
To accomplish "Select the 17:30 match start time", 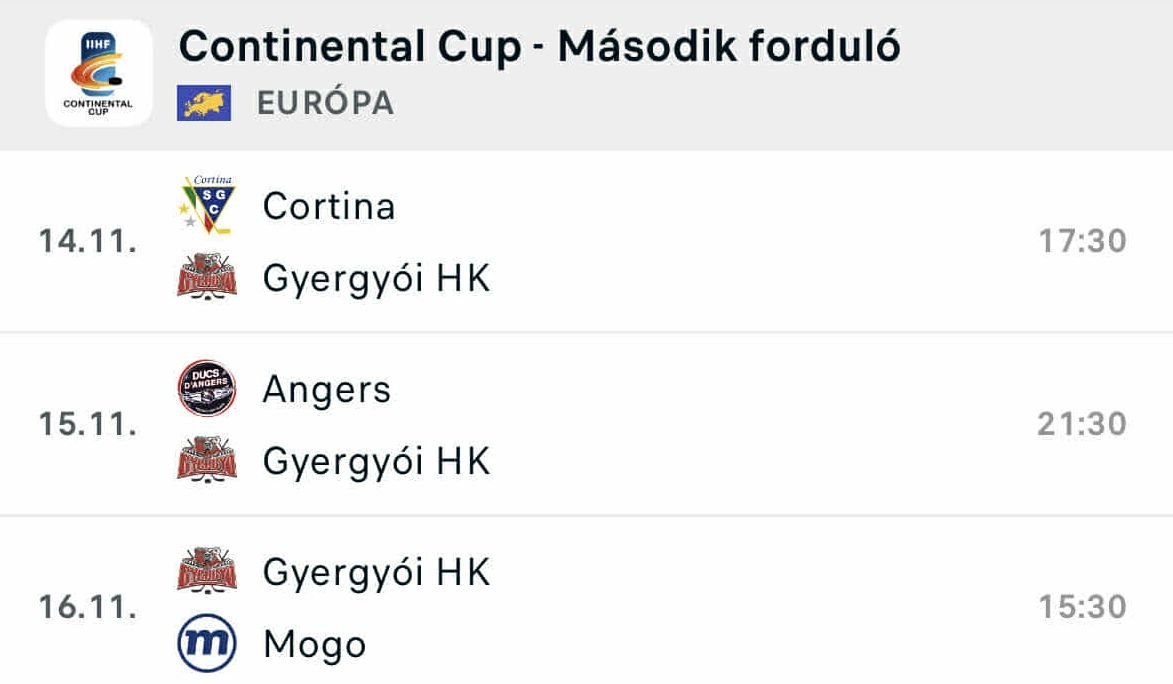I will (x=1082, y=242).
